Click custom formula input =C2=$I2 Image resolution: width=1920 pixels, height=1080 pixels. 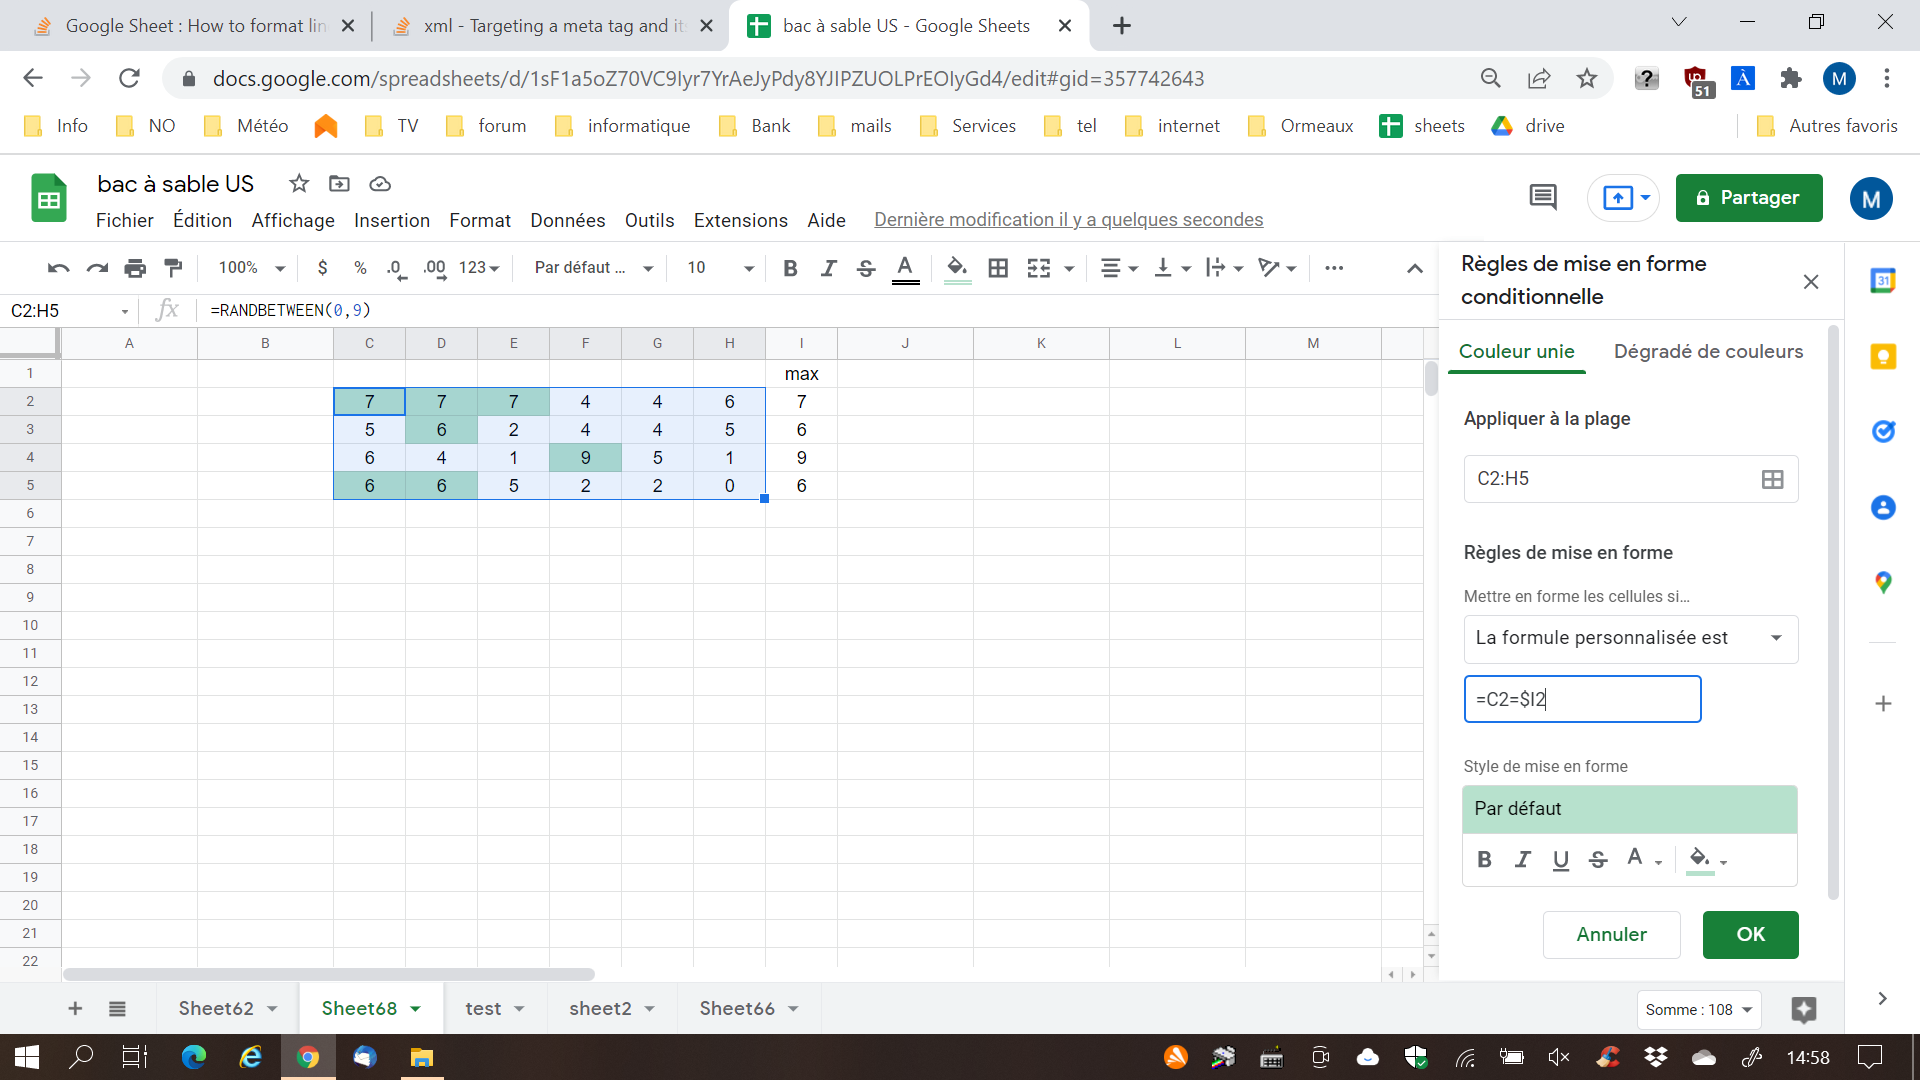1582,699
